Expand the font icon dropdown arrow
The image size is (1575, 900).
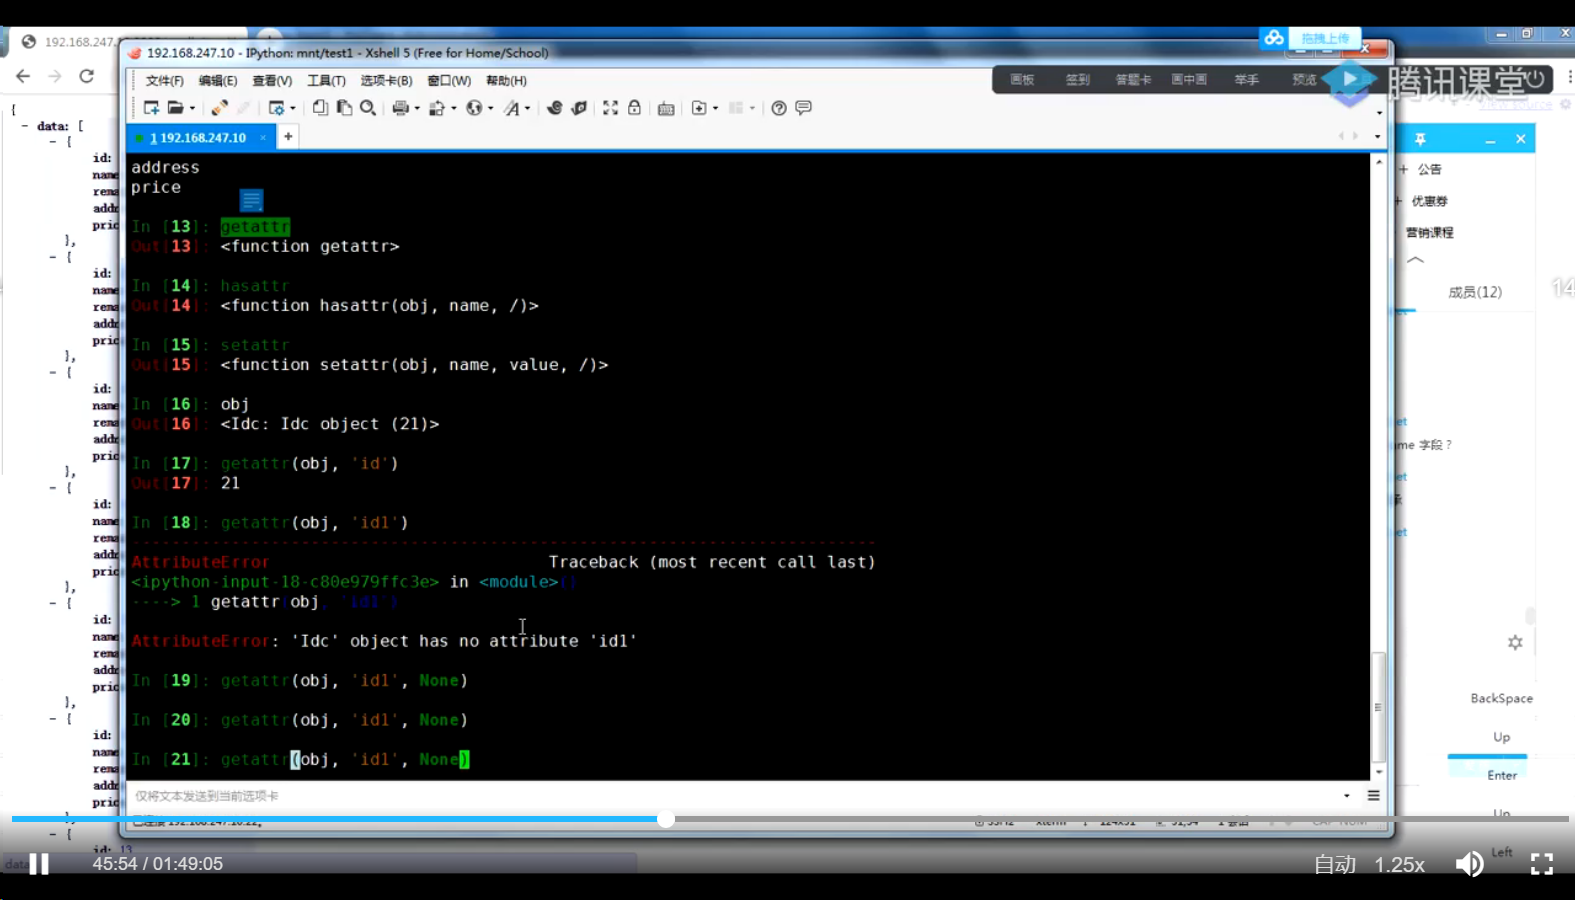528,109
